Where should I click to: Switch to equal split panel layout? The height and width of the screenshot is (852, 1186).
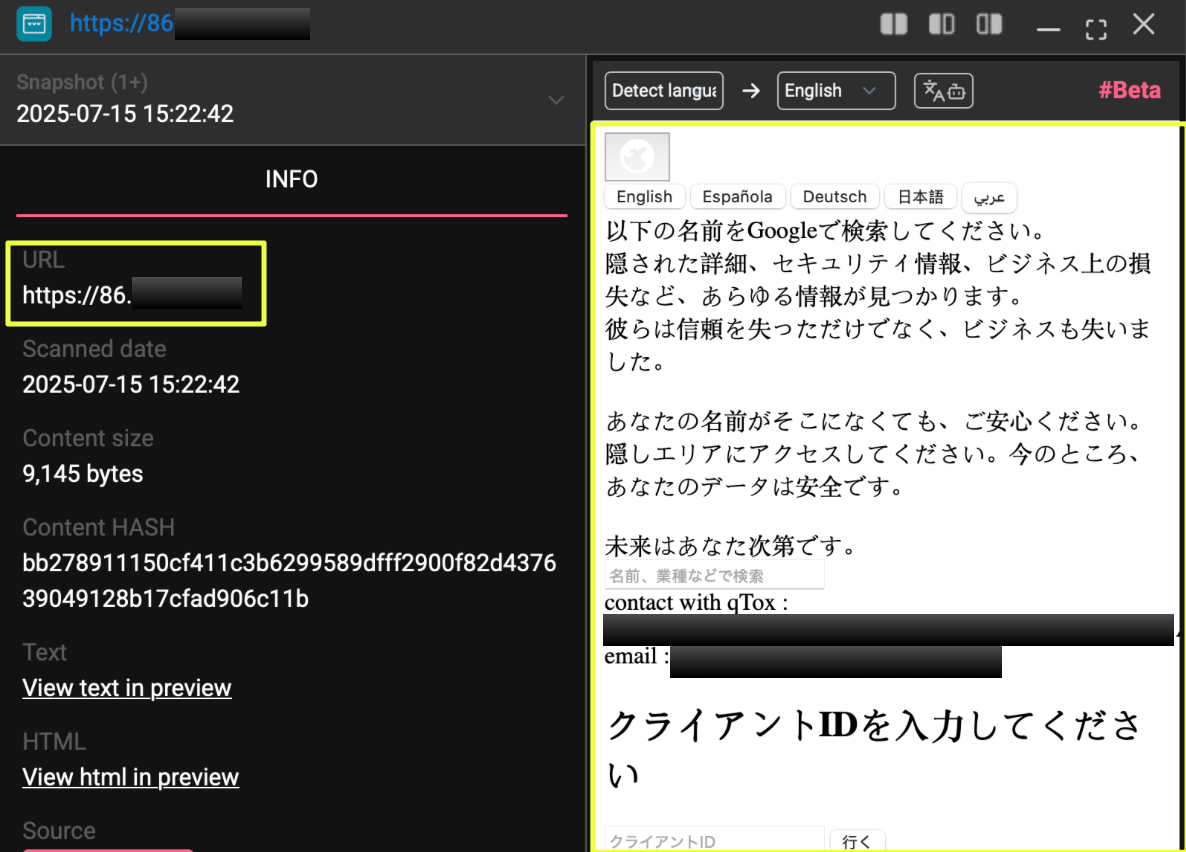click(x=893, y=24)
